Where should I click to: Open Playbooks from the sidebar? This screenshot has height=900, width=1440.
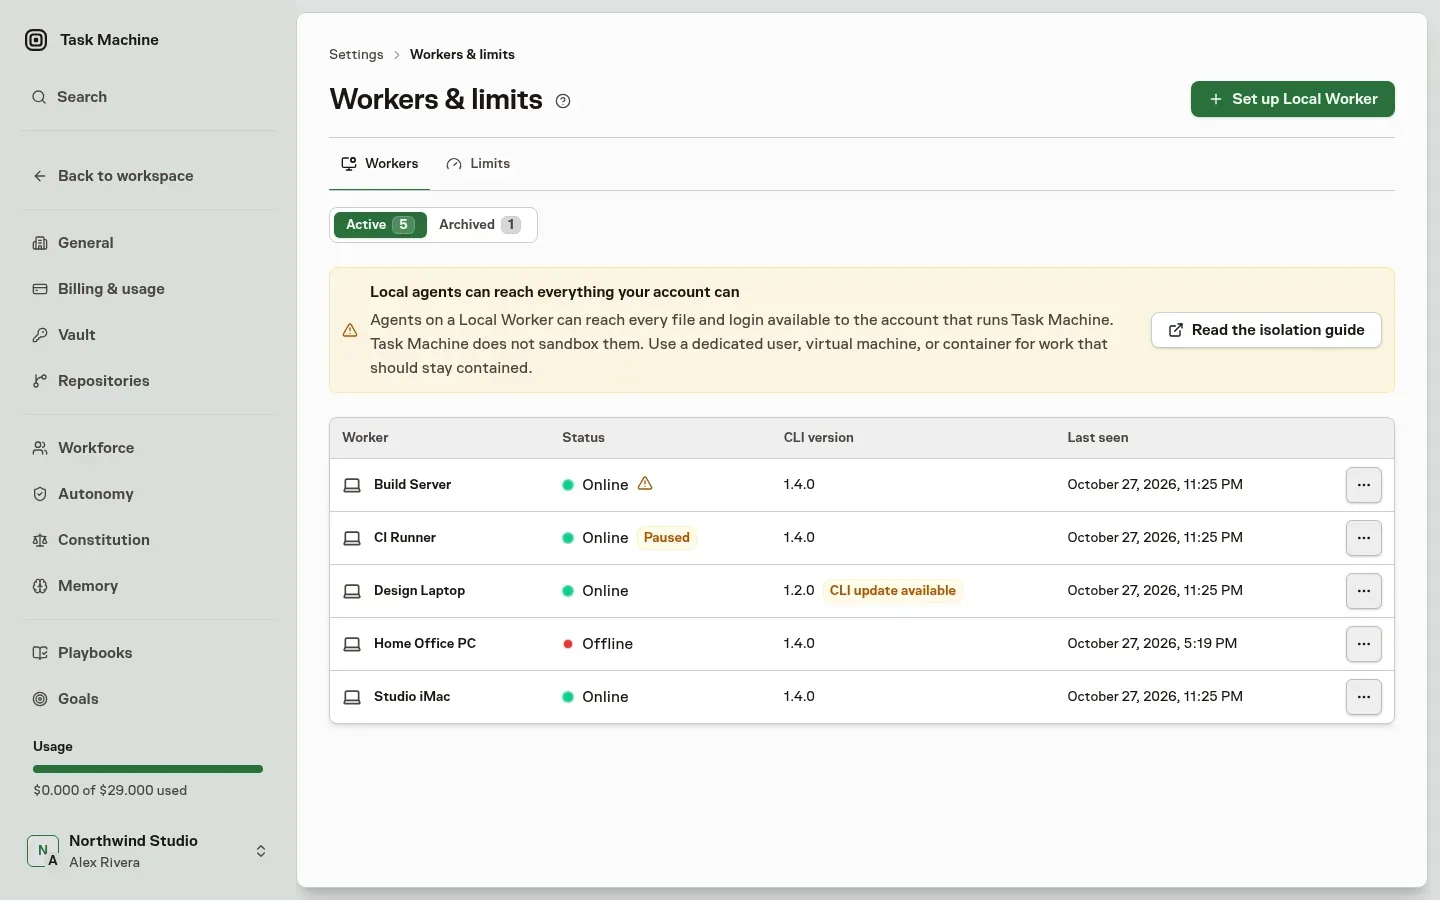point(148,653)
